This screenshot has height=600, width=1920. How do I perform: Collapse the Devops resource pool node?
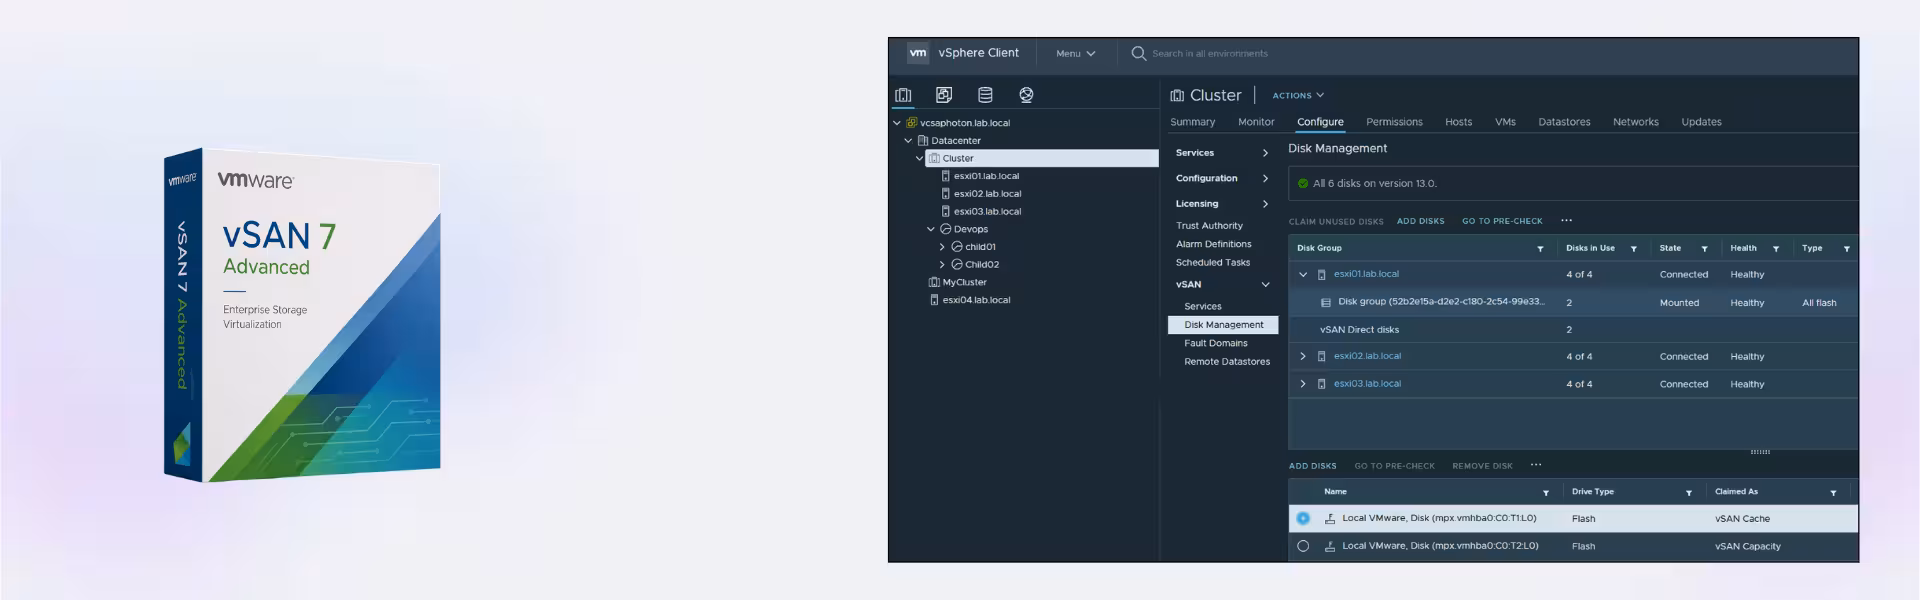[931, 229]
